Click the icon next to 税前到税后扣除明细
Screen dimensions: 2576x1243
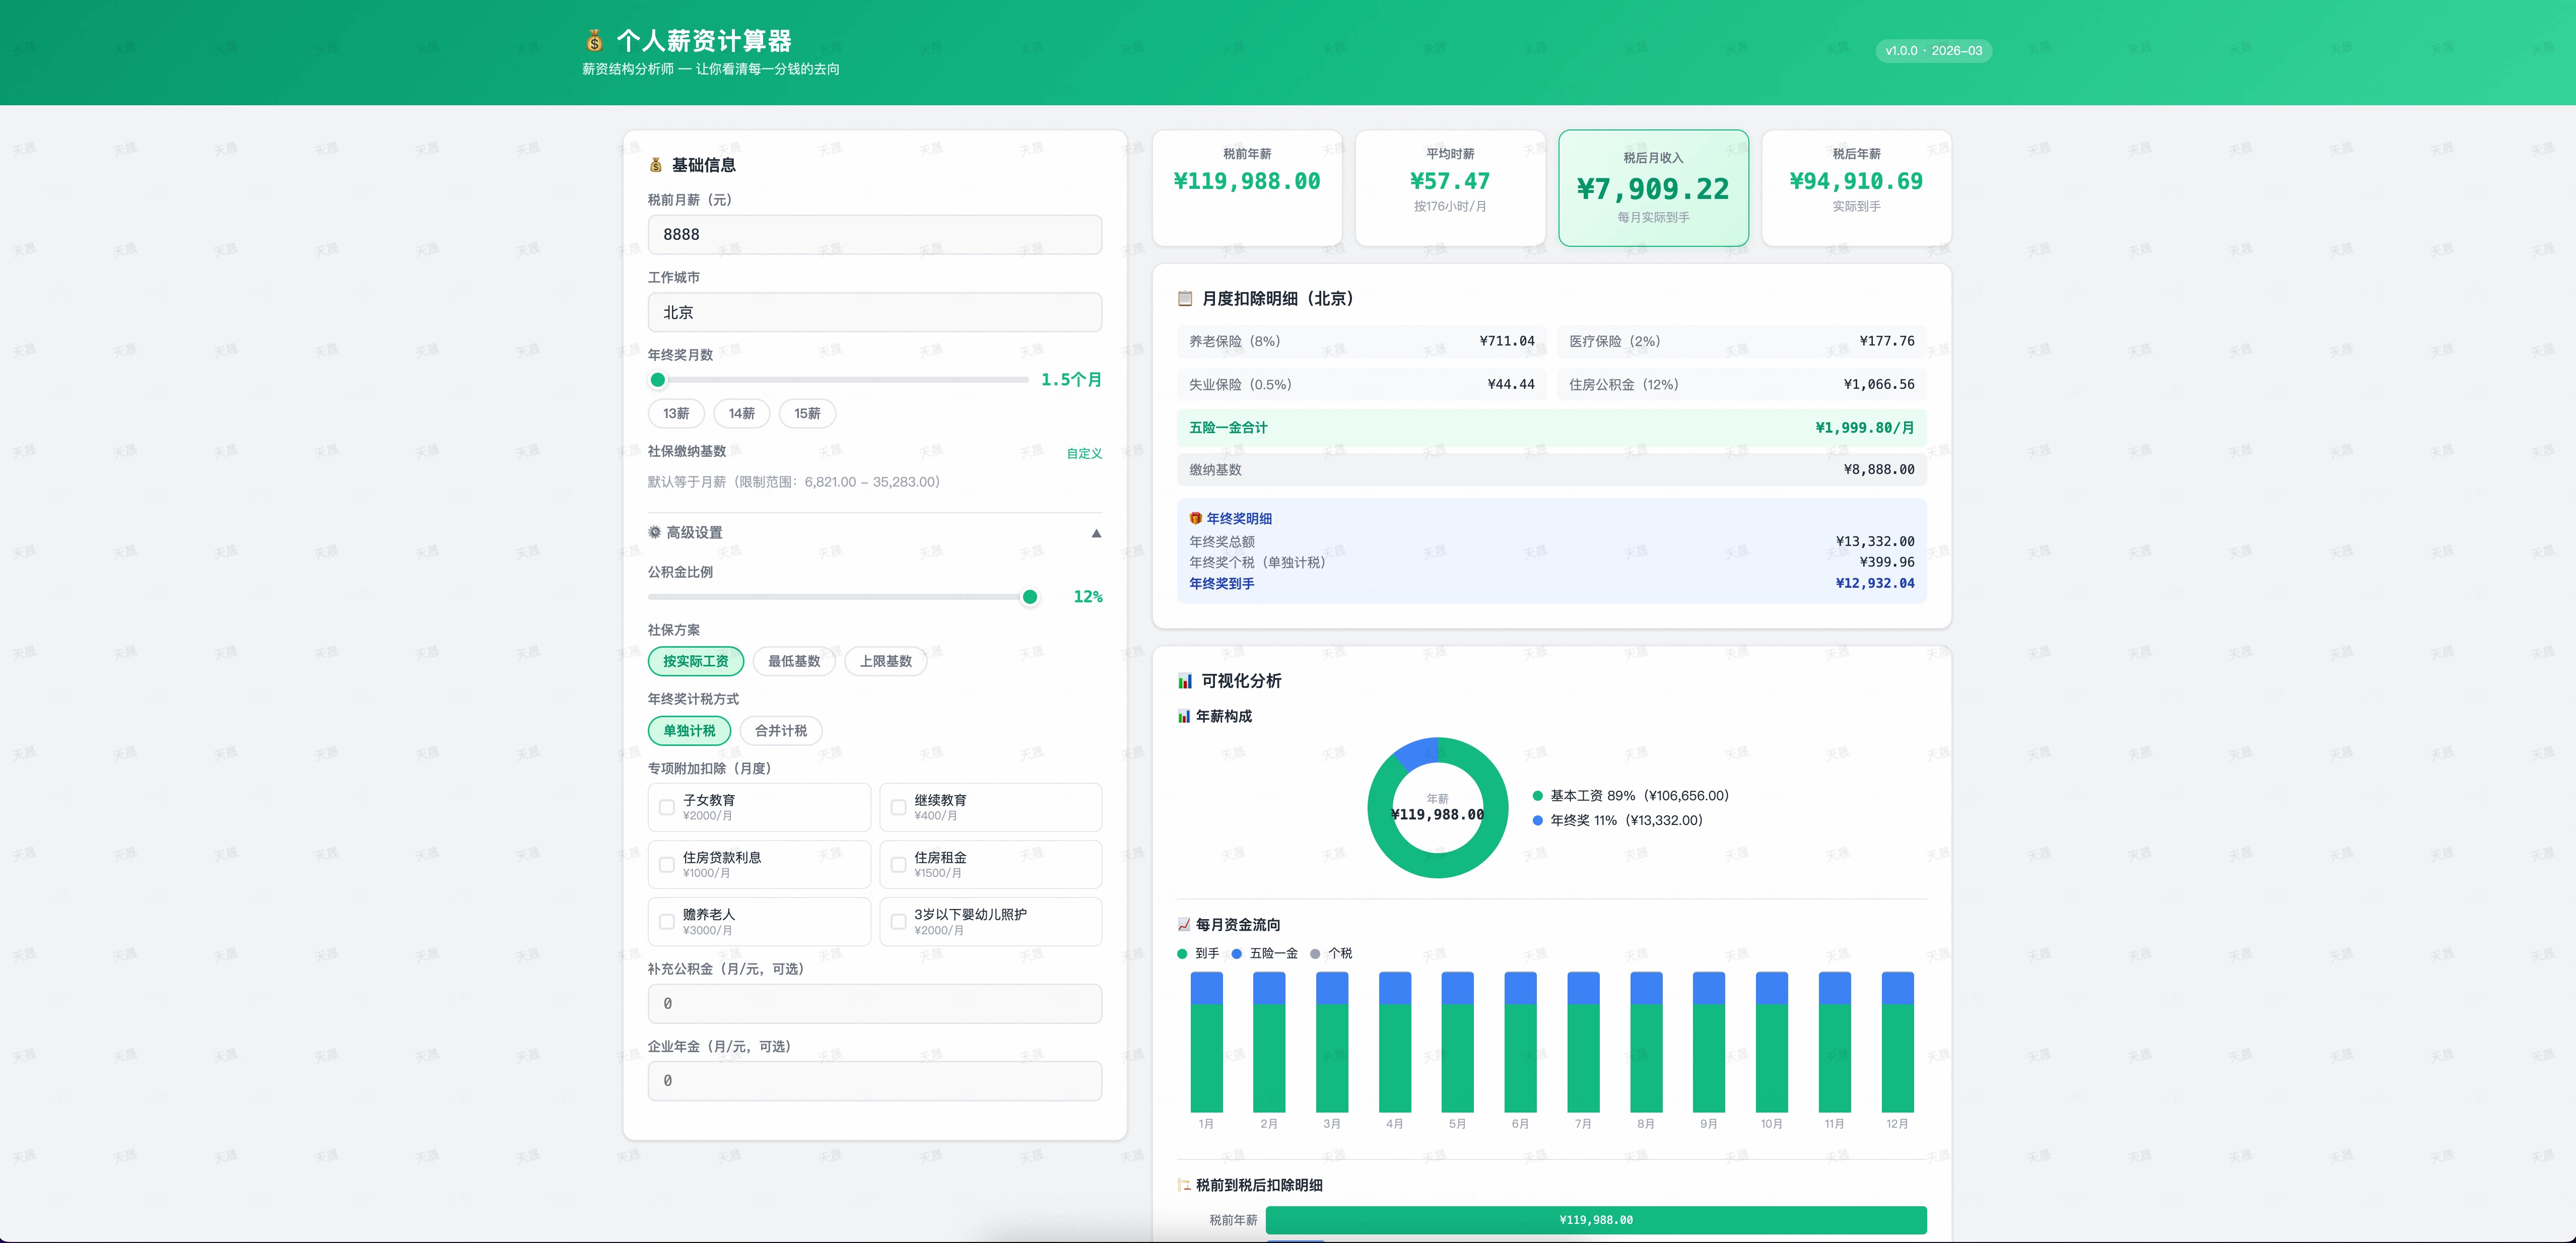1184,1185
